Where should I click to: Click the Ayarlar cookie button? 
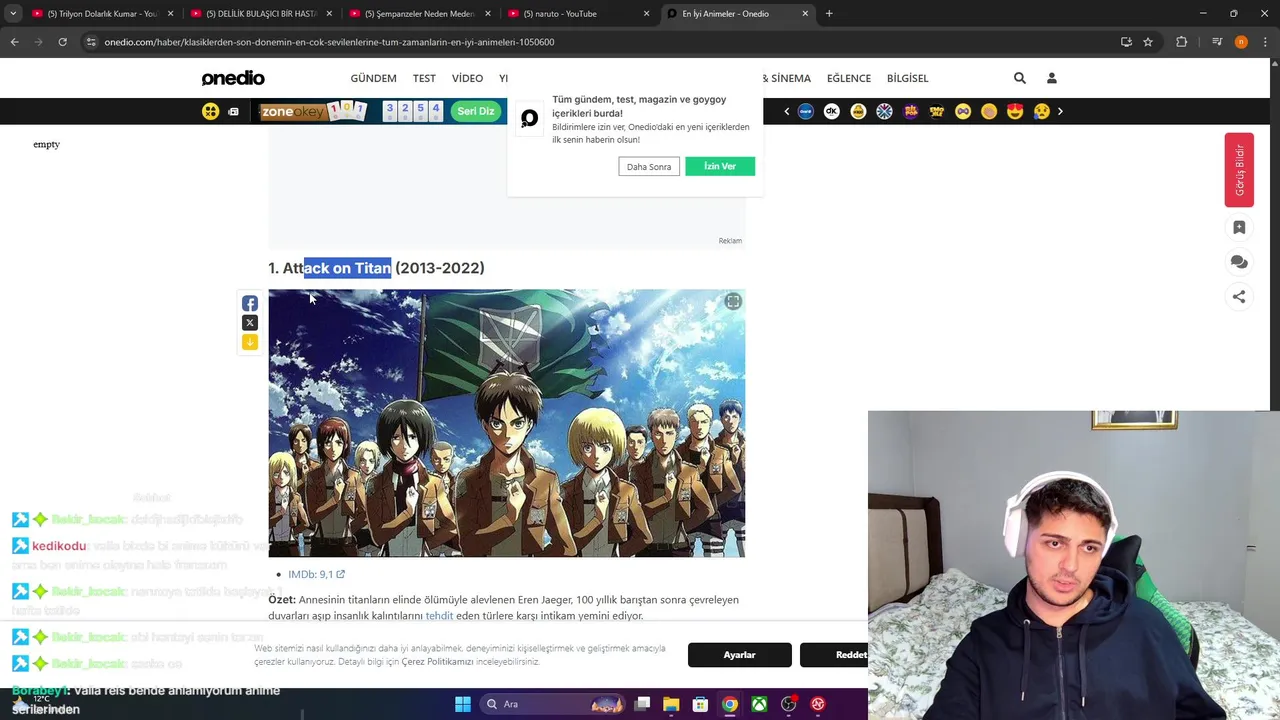coord(740,655)
